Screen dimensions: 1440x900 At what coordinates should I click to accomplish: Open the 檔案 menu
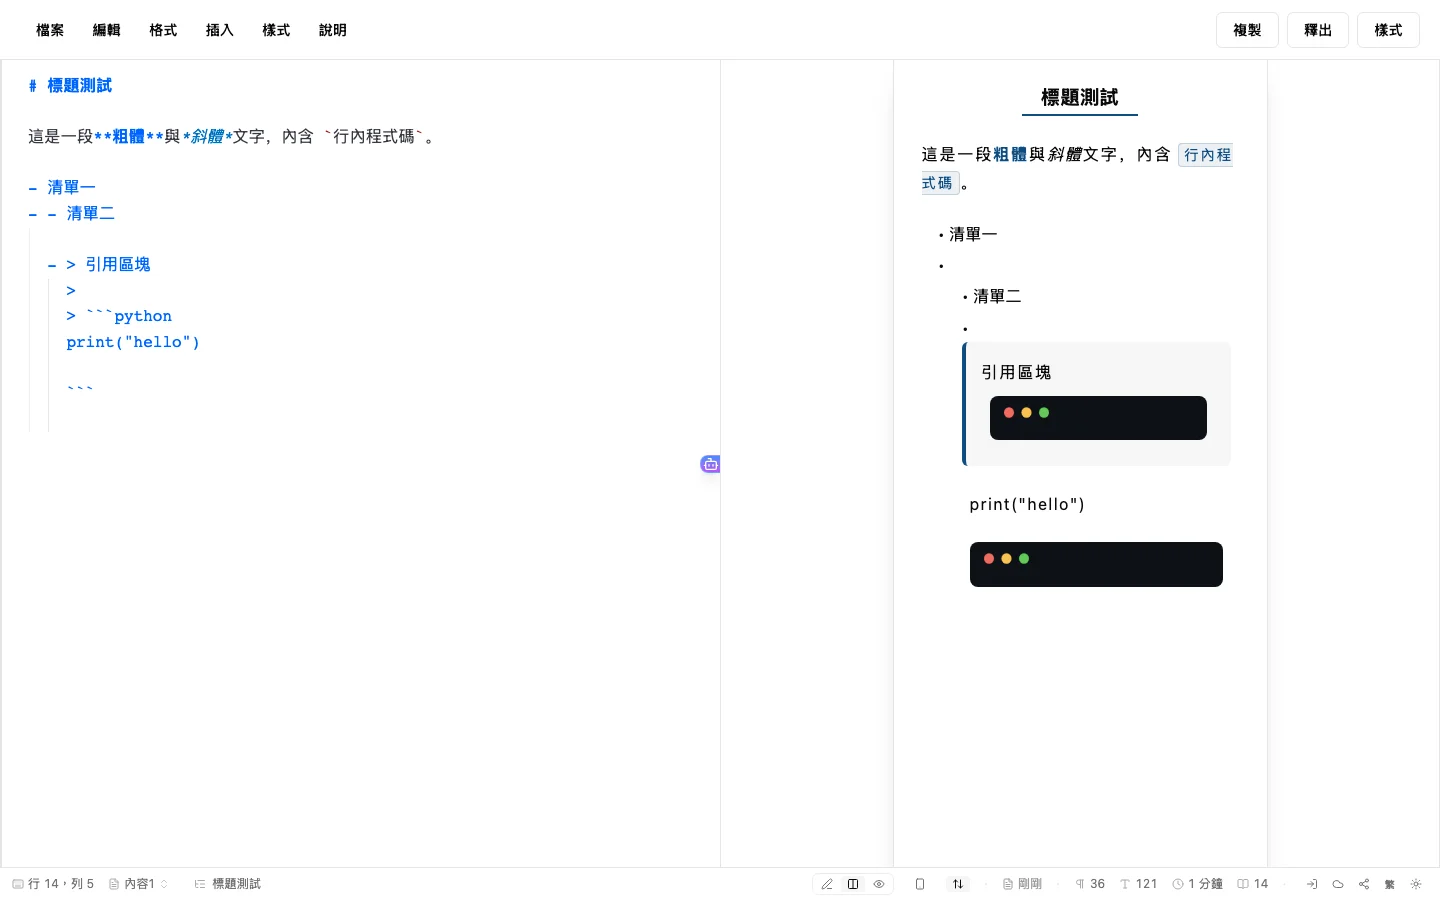tap(50, 30)
